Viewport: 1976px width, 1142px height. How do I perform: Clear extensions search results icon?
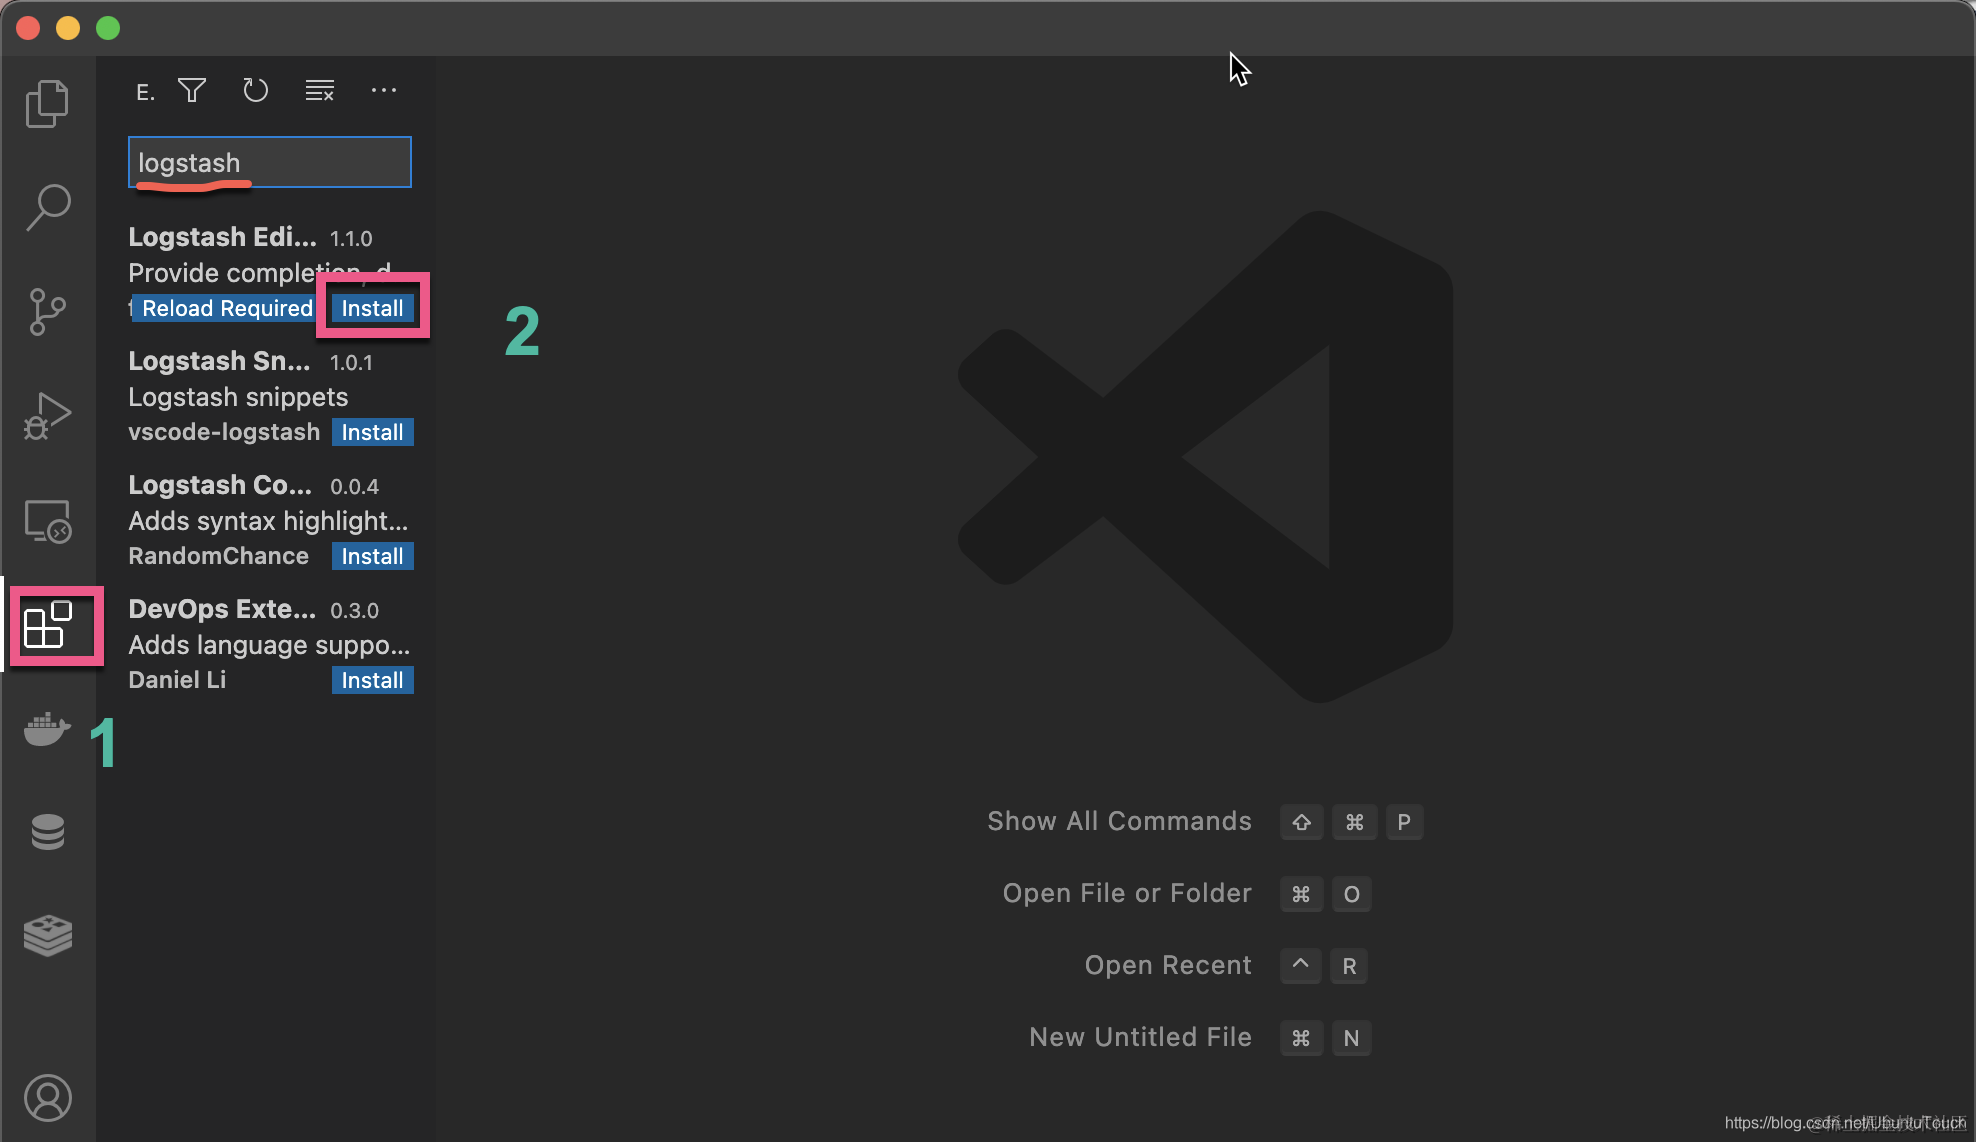(320, 91)
